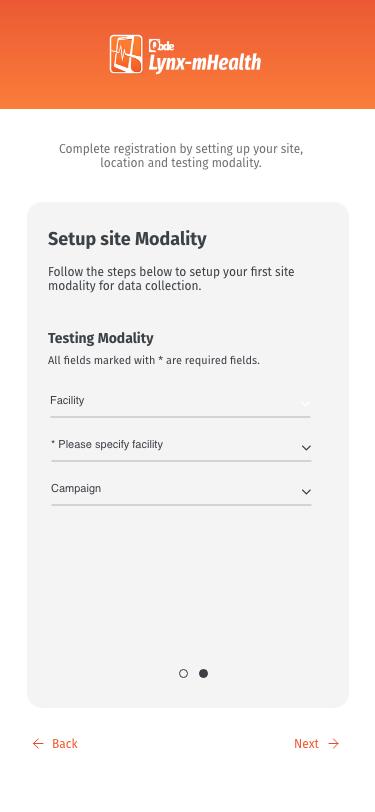The width and height of the screenshot is (375, 812).
Task: Open the Campaign dropdown
Action: click(x=181, y=490)
